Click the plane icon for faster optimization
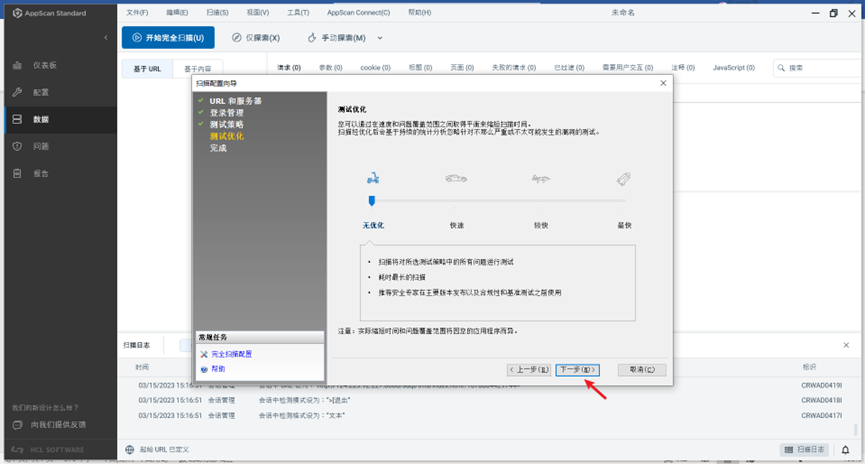Image resolution: width=865 pixels, height=464 pixels. click(x=541, y=179)
